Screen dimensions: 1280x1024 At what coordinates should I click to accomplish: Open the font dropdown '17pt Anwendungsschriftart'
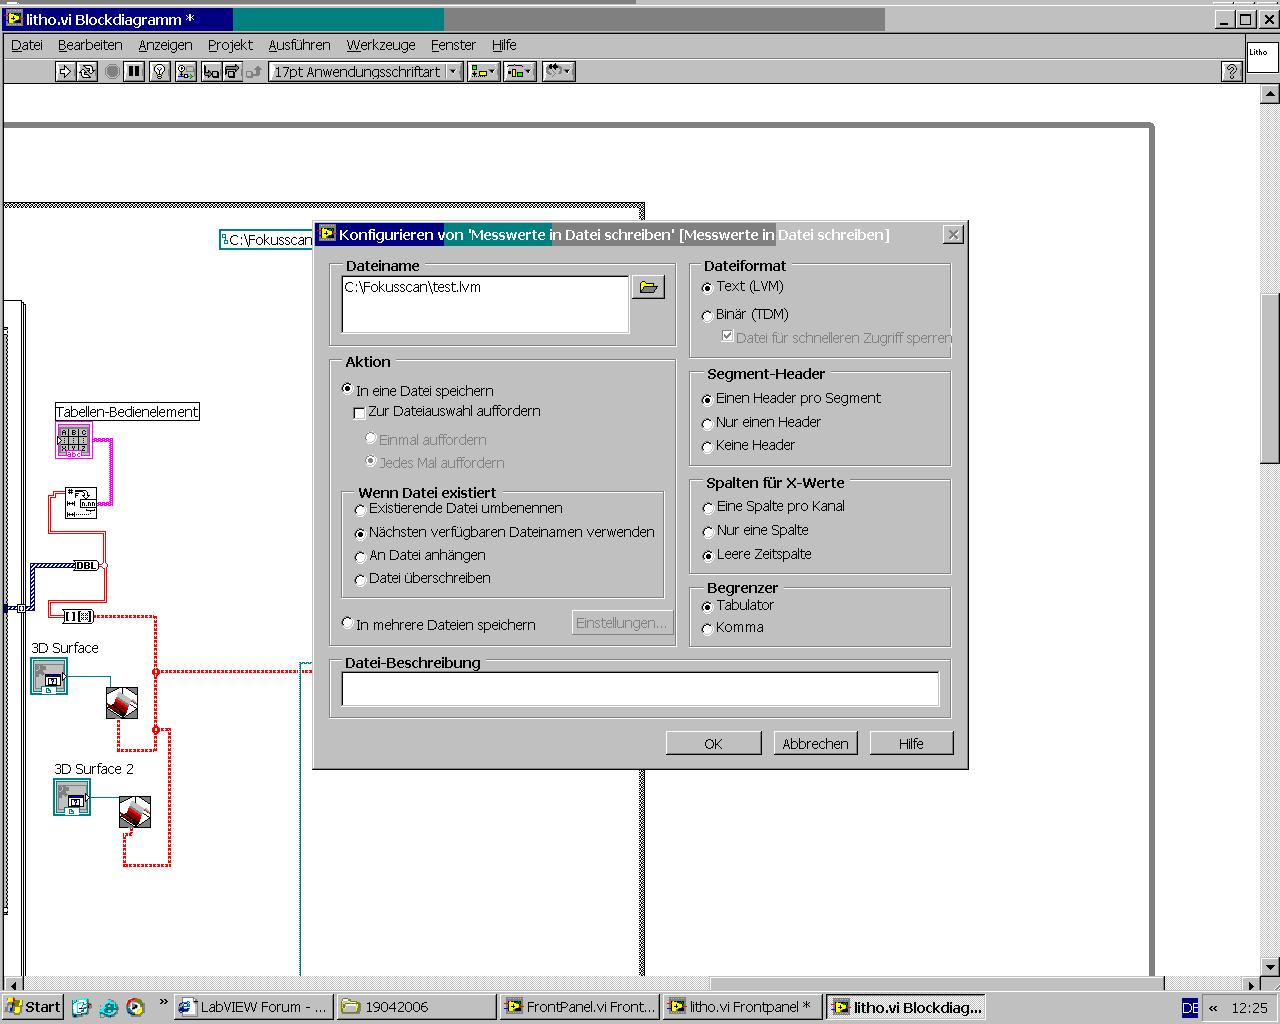tap(366, 72)
